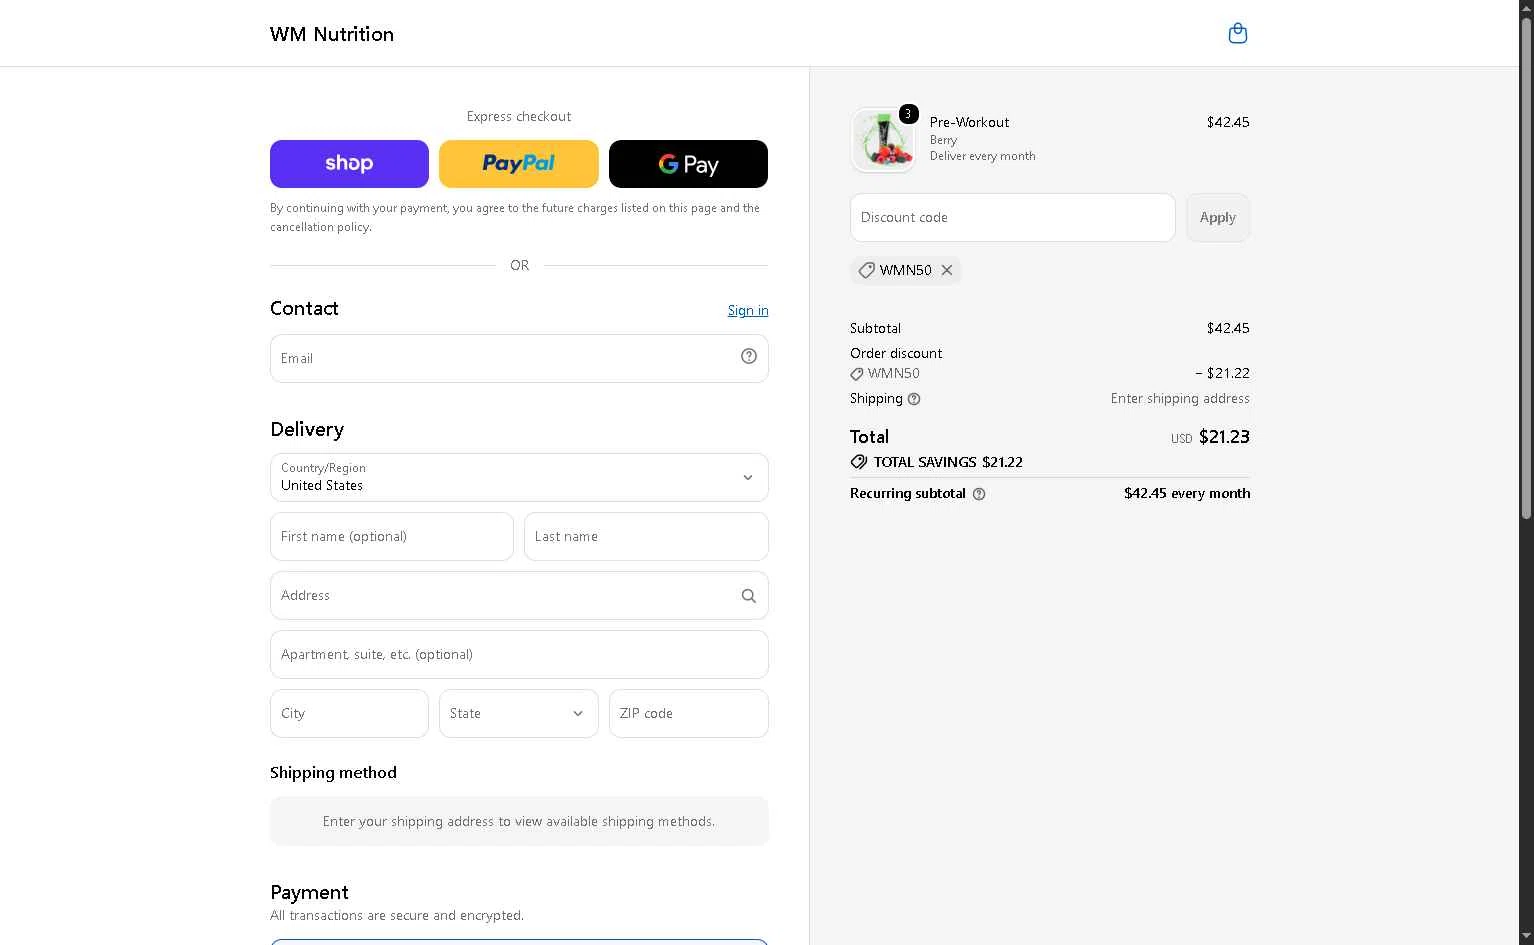Go to WM Nutrition store home
The height and width of the screenshot is (945, 1534).
[332, 34]
